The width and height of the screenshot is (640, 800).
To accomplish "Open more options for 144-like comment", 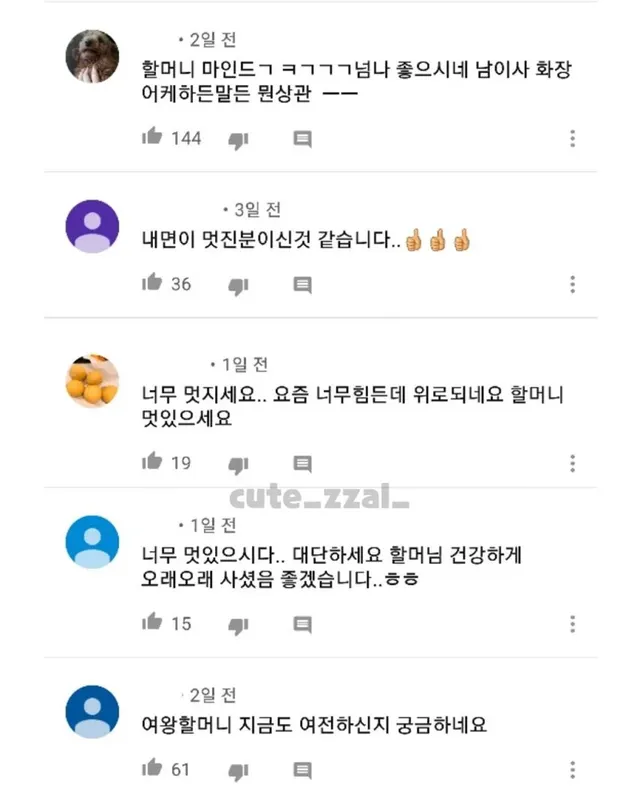I will (573, 139).
